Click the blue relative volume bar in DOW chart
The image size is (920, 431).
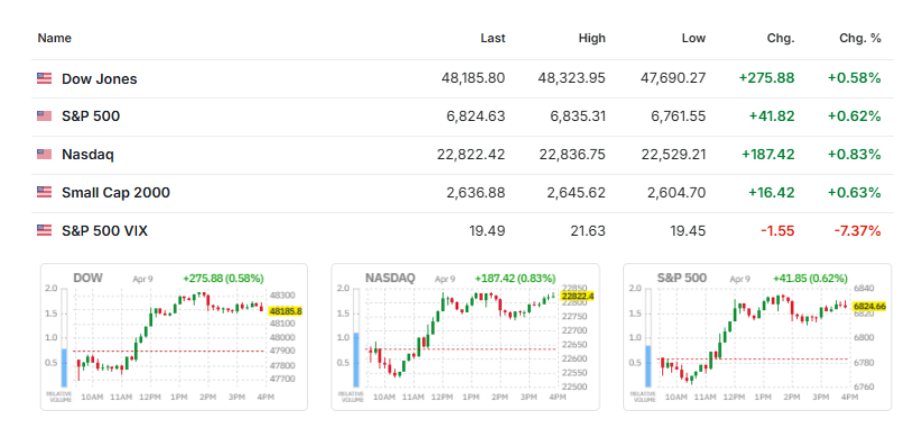coord(64,366)
